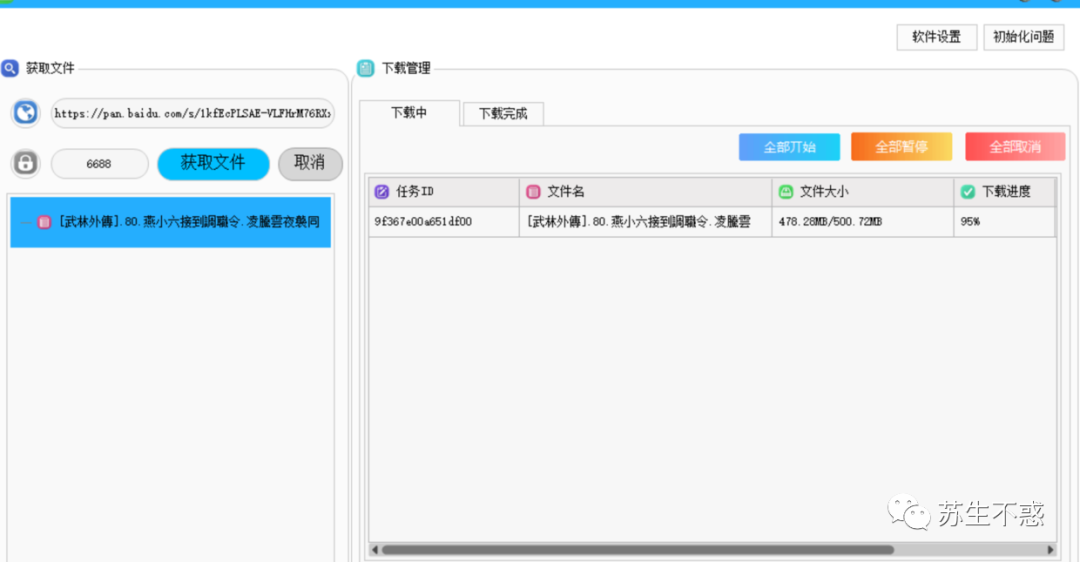
Task: Switch to the 下载完成 tab
Action: click(x=503, y=114)
